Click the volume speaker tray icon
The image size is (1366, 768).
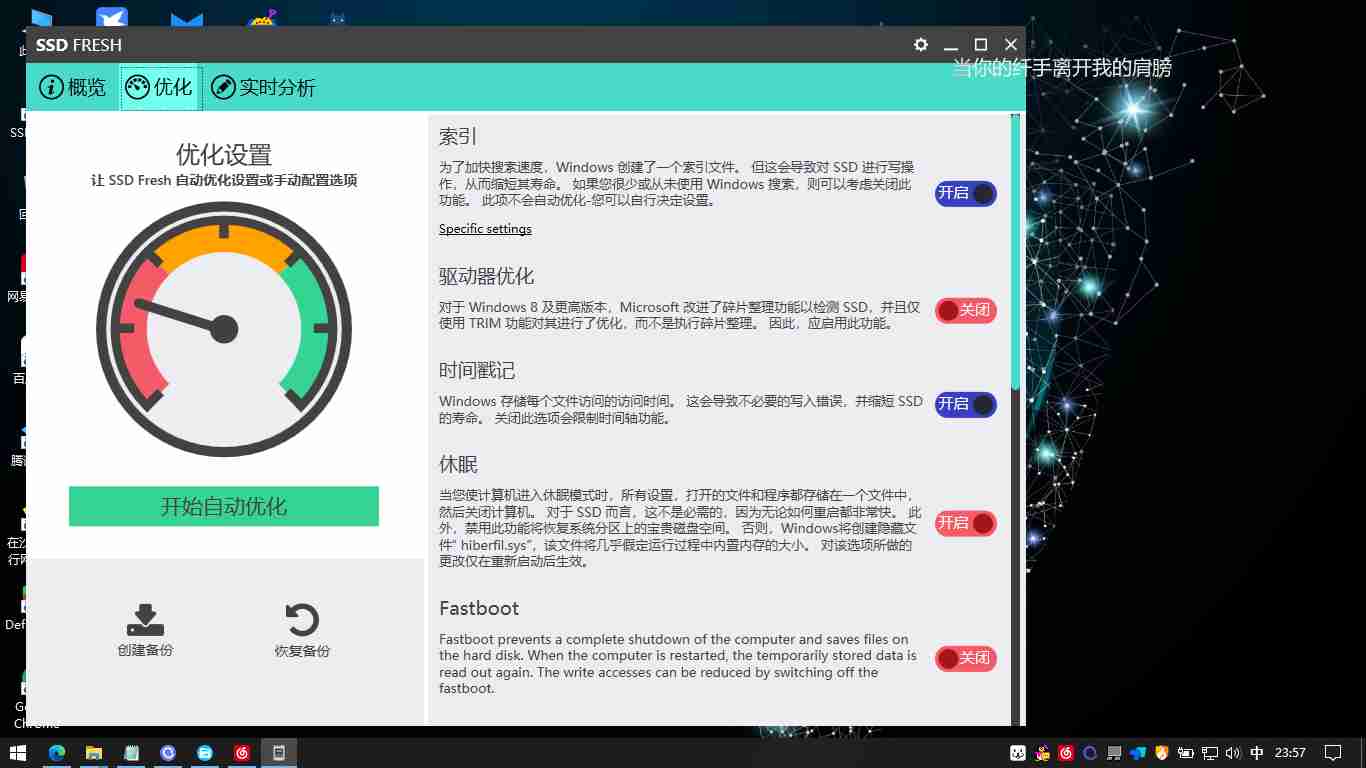(1232, 753)
